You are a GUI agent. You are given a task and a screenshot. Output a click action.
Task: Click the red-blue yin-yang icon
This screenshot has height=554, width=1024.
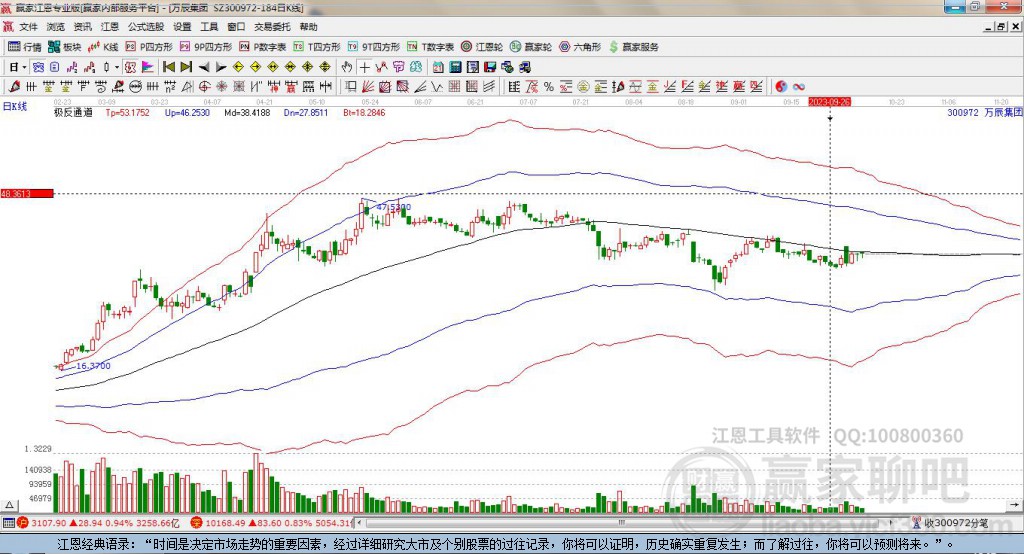[x=781, y=87]
